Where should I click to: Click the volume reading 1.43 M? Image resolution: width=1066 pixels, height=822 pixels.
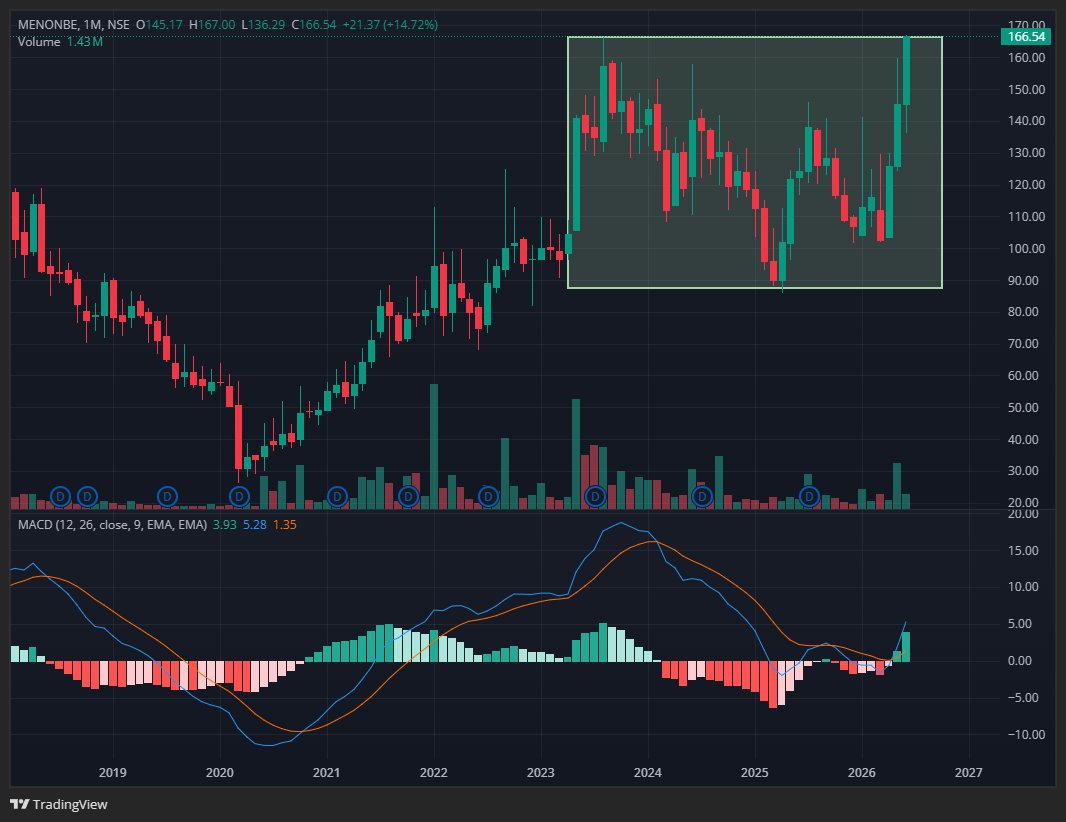tap(85, 41)
